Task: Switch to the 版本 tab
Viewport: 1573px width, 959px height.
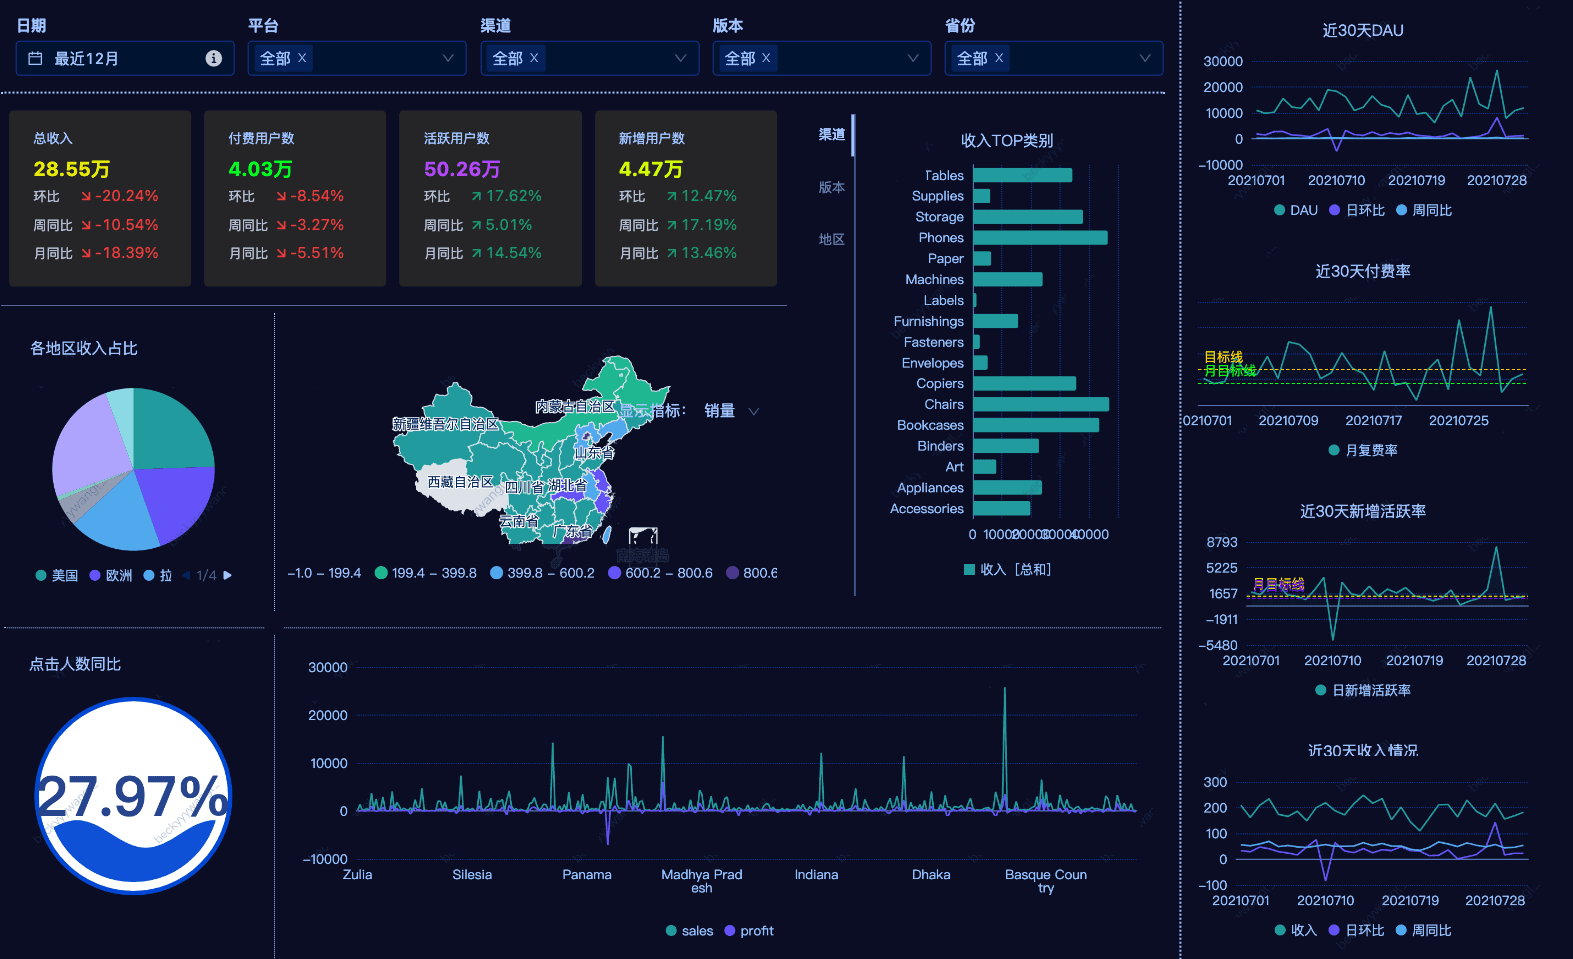Action: (x=831, y=188)
